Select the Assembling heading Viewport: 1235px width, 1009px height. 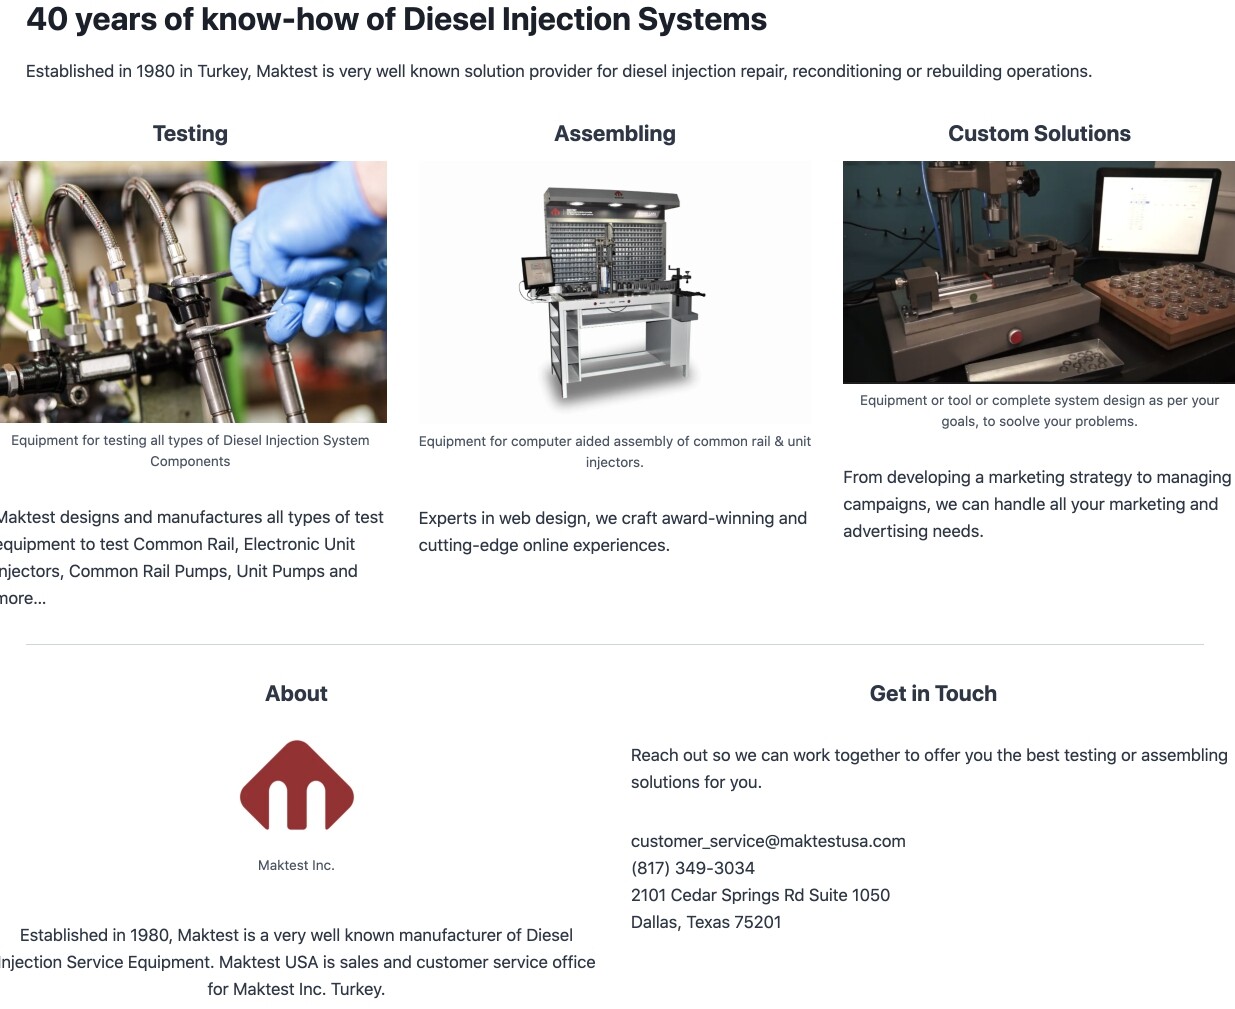[615, 134]
